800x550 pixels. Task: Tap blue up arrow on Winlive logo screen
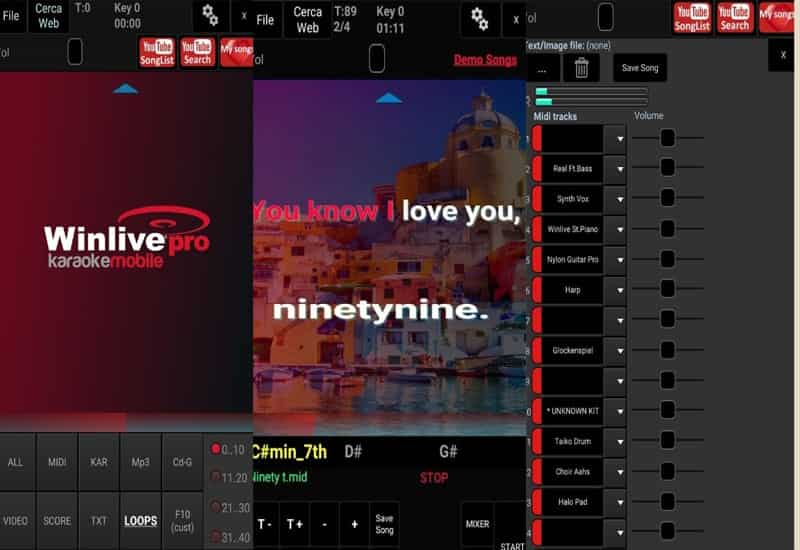coord(126,89)
